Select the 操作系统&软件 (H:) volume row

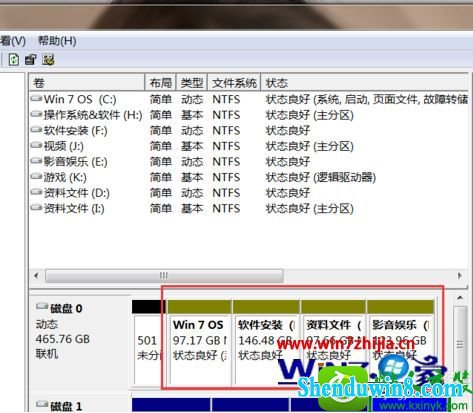[x=249, y=115]
